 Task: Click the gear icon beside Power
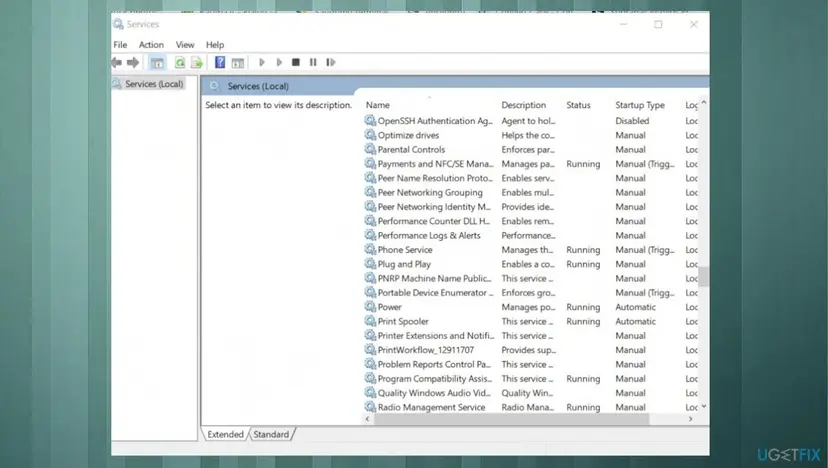click(x=370, y=306)
